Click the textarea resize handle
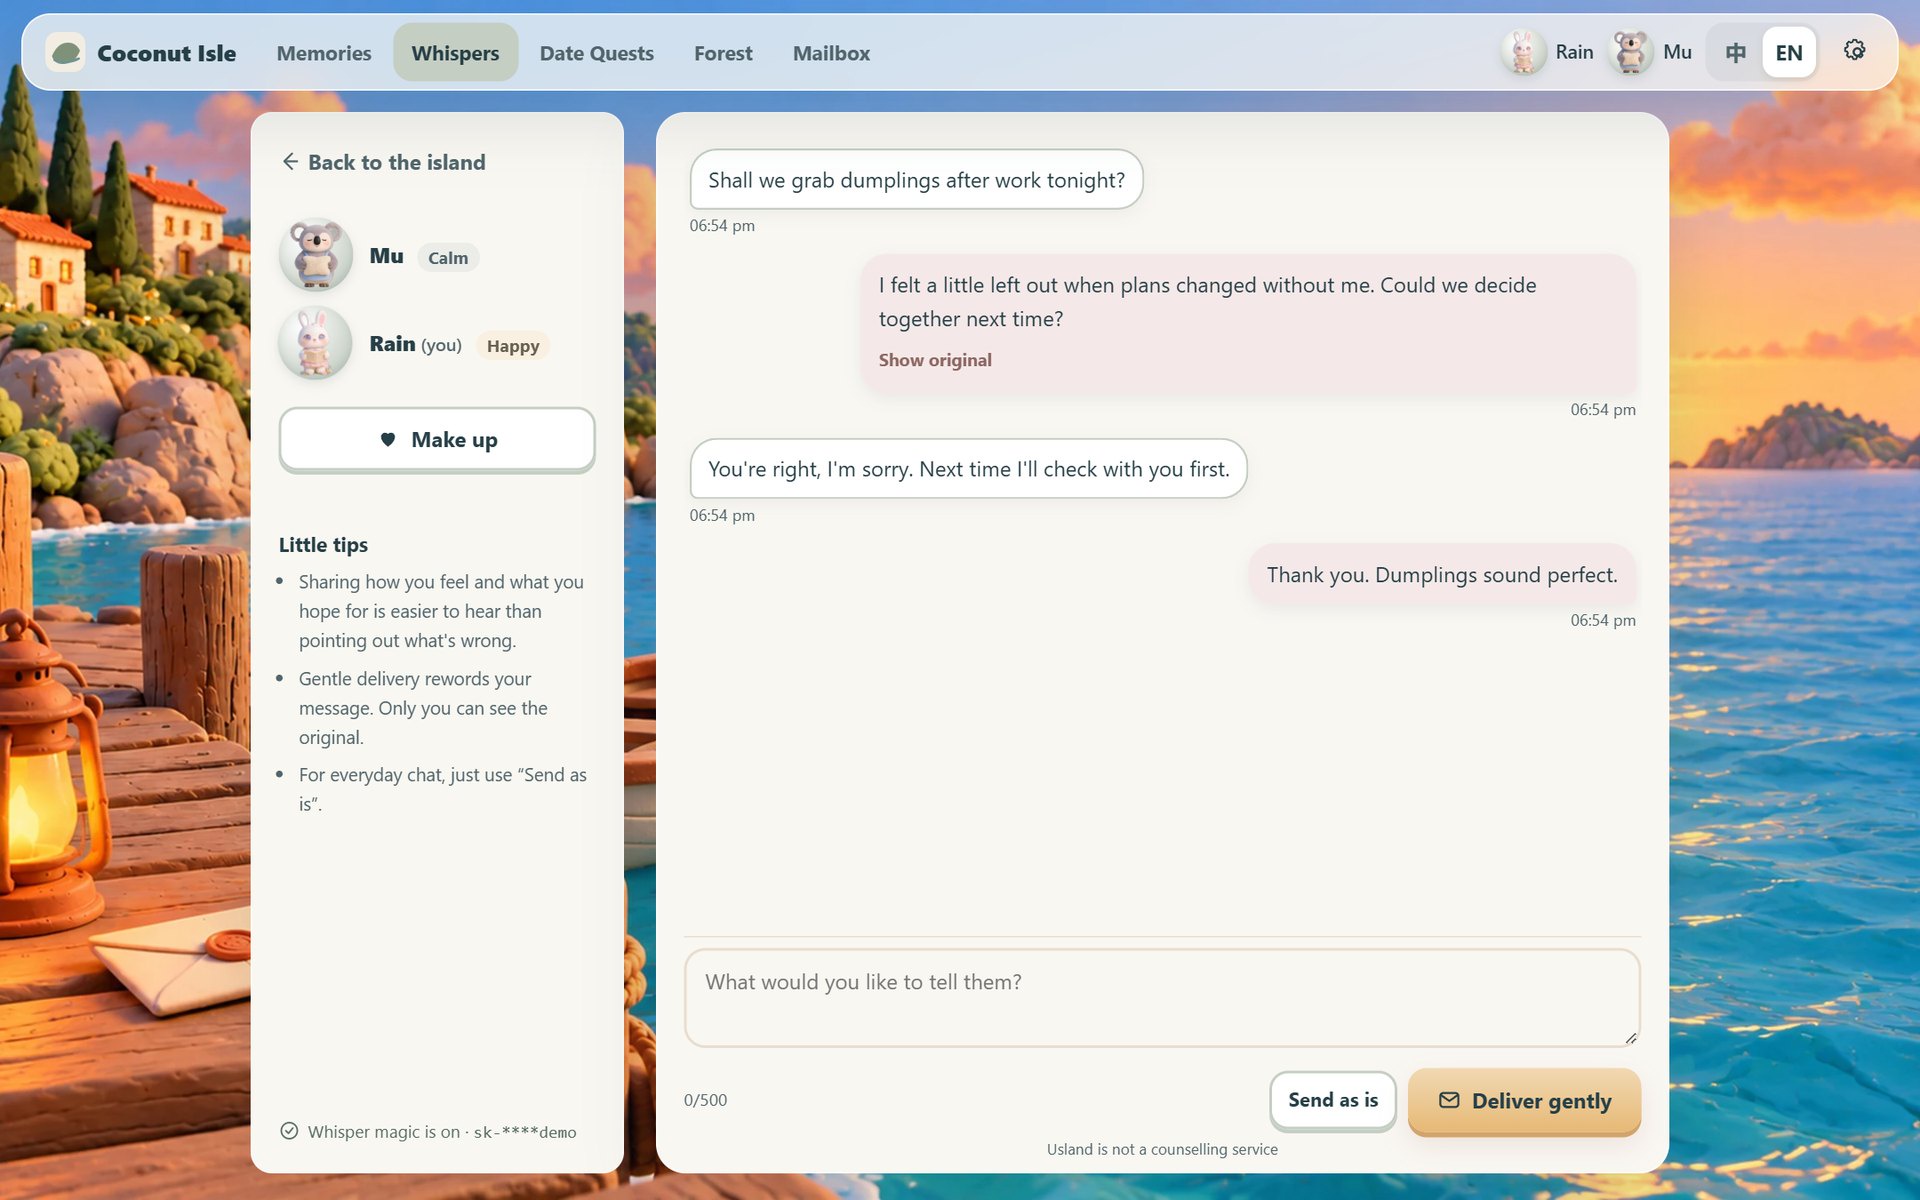Viewport: 1920px width, 1200px height. [x=1631, y=1038]
